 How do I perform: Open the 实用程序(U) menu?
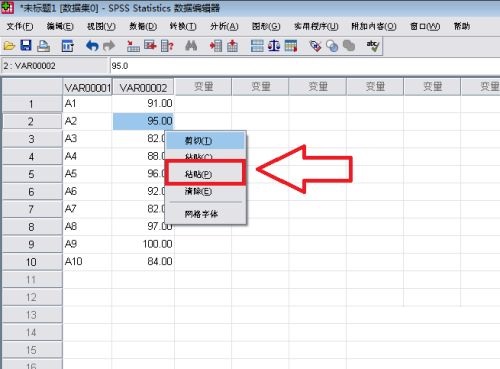point(316,26)
